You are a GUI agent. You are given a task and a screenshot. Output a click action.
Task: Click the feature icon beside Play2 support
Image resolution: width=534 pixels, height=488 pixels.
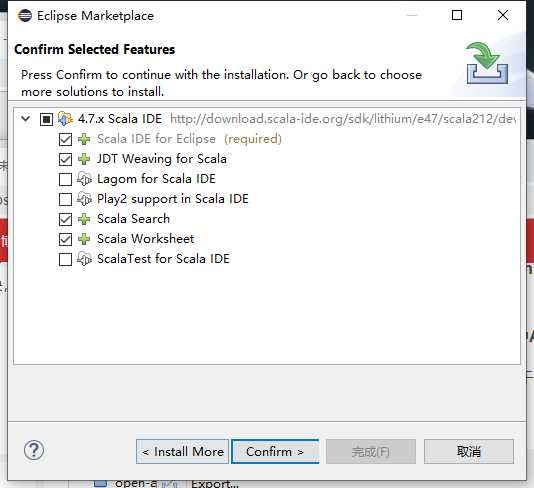click(84, 199)
